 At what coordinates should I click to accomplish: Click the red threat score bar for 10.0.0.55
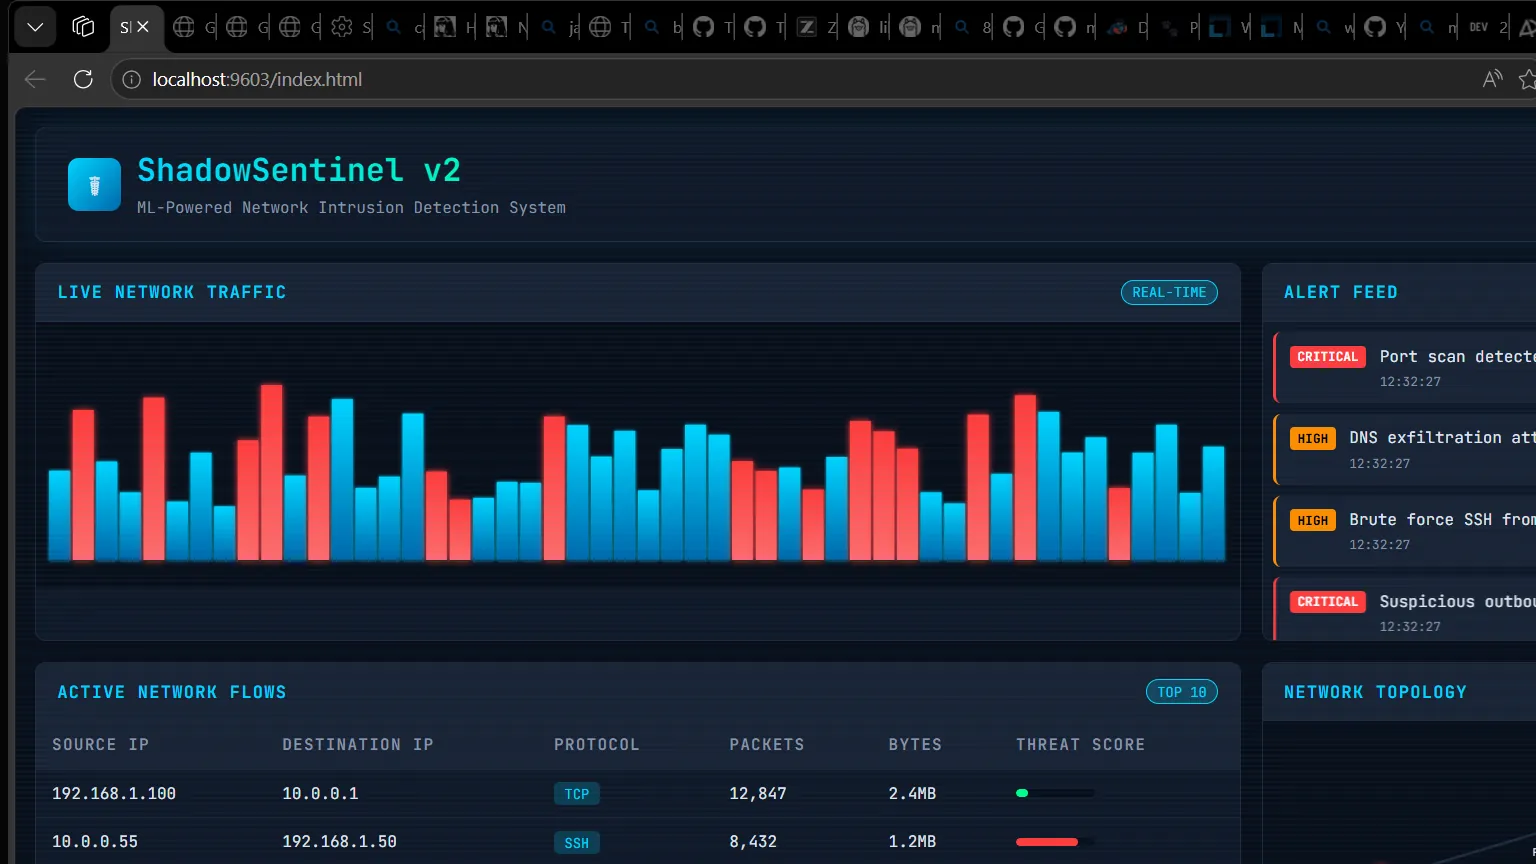coord(1047,842)
